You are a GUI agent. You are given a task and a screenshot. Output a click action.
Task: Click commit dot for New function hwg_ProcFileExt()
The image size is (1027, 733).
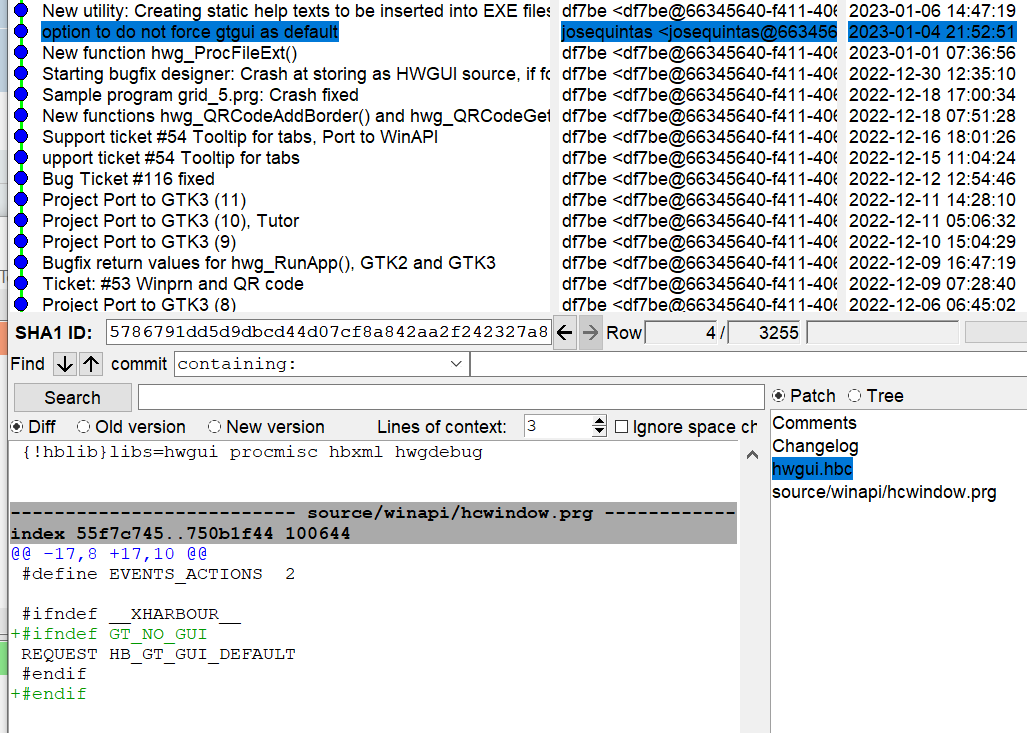click(x=21, y=53)
